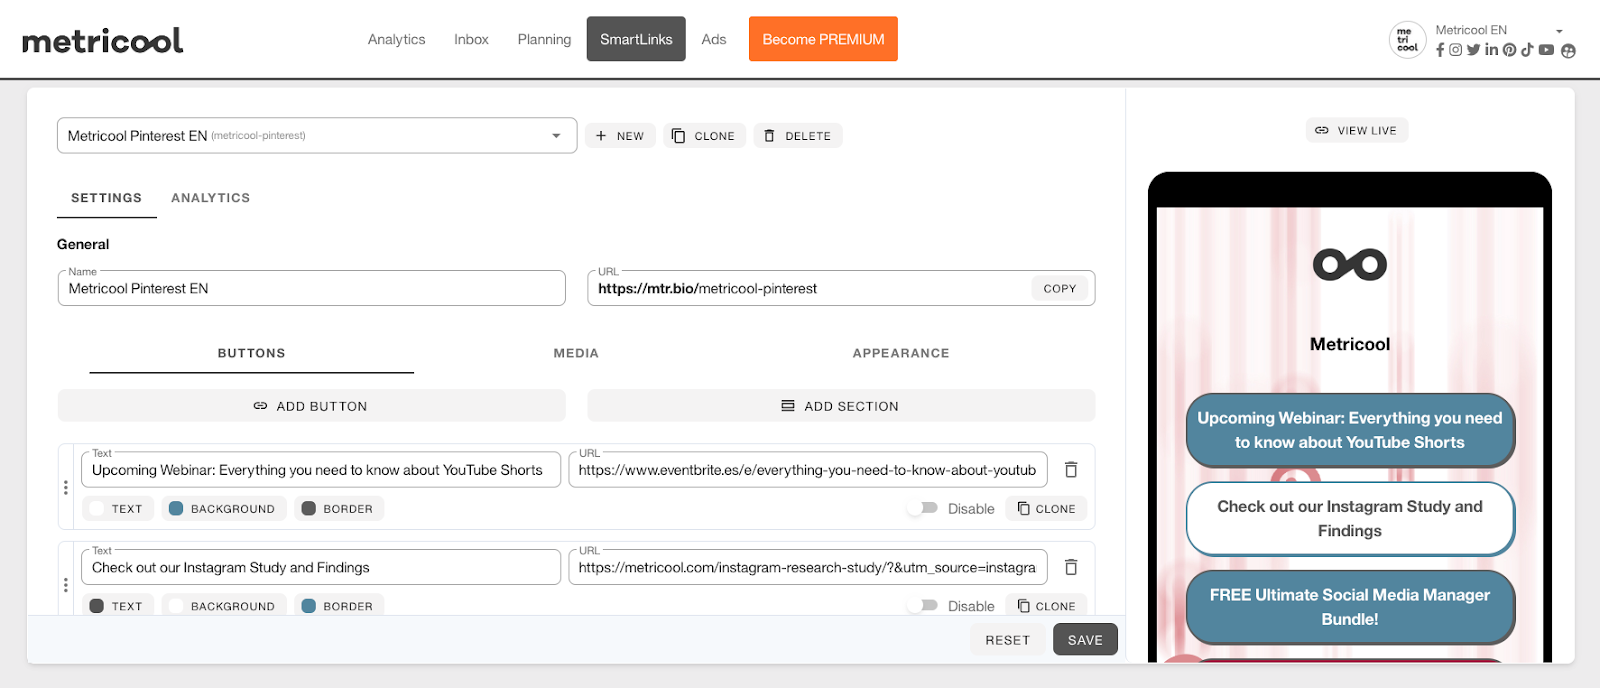Clone the current SmartLink page
The width and height of the screenshot is (1600, 688).
[704, 136]
